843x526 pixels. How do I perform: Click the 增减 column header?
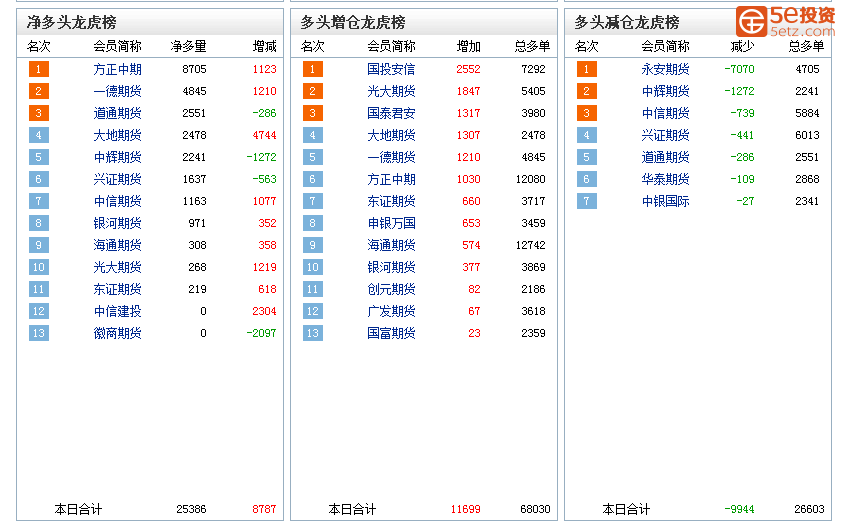(265, 47)
